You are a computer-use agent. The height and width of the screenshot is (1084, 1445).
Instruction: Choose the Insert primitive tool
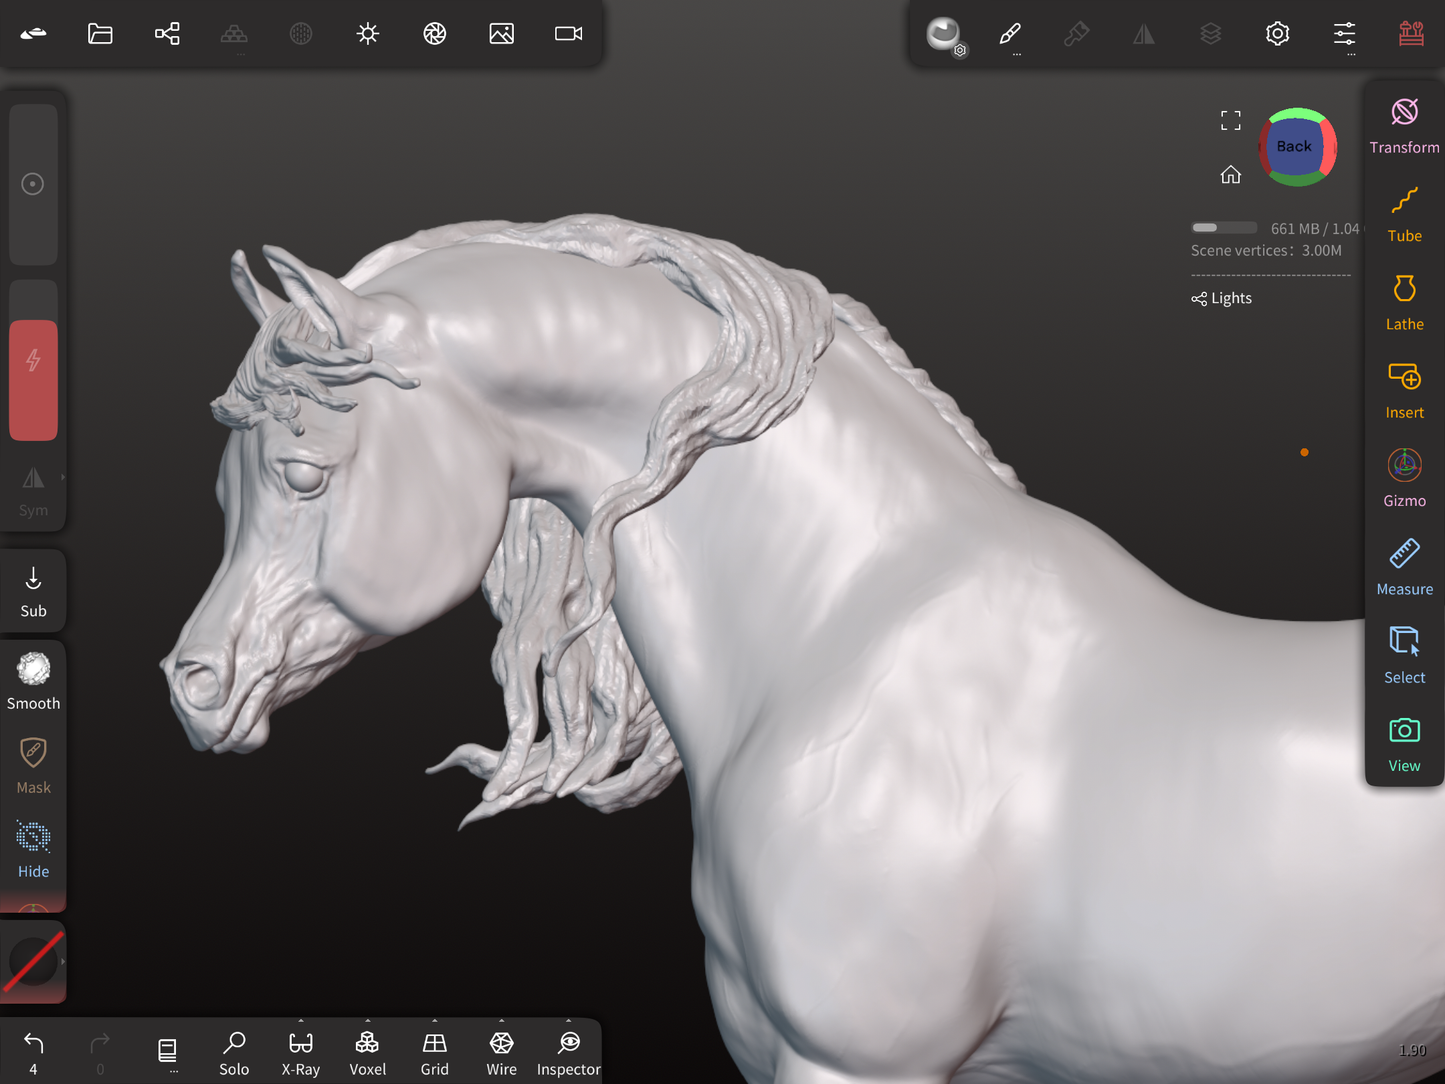(x=1404, y=390)
